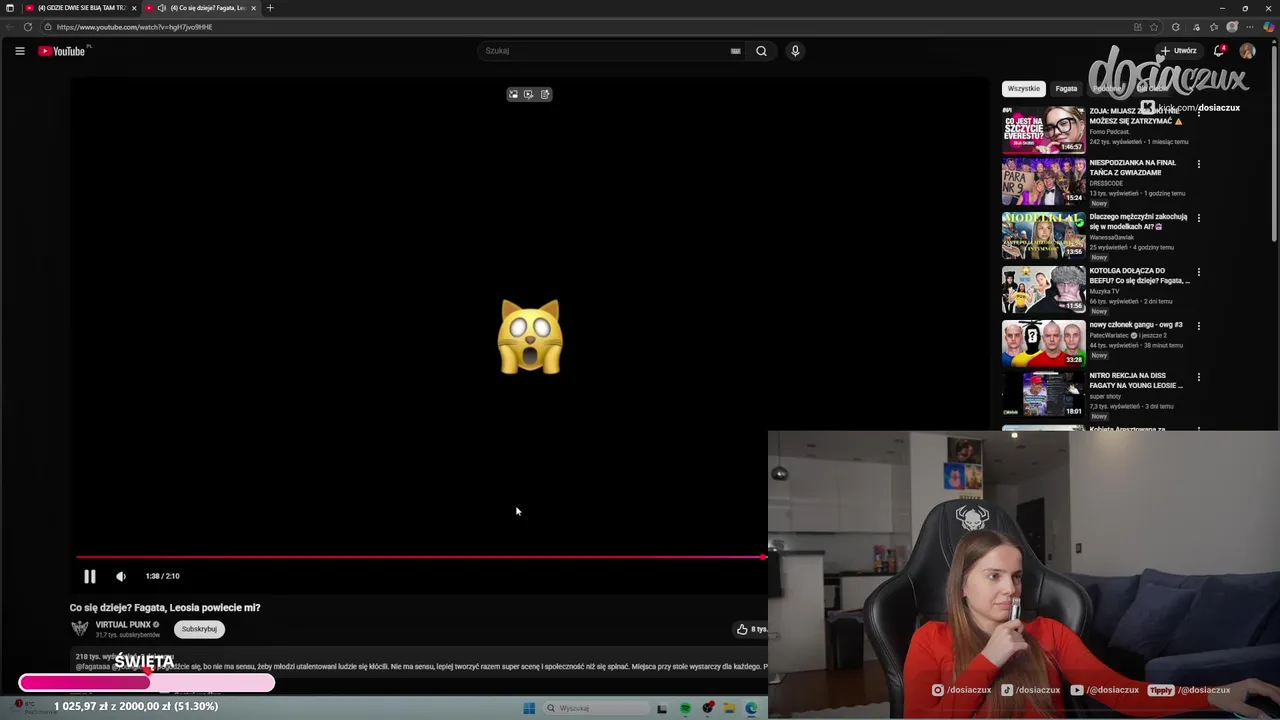Open the more menu for the ZOJA video
1280x720 pixels.
pyautogui.click(x=1198, y=112)
